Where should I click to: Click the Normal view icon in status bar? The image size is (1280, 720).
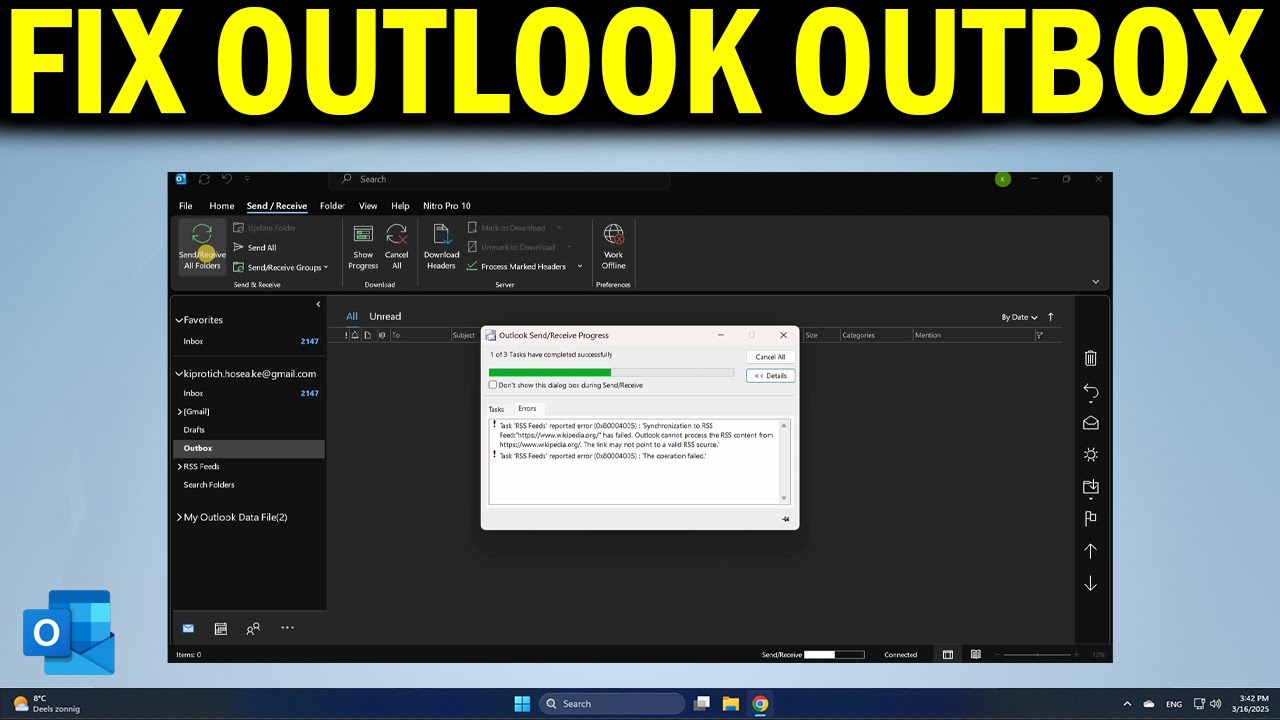[x=947, y=655]
